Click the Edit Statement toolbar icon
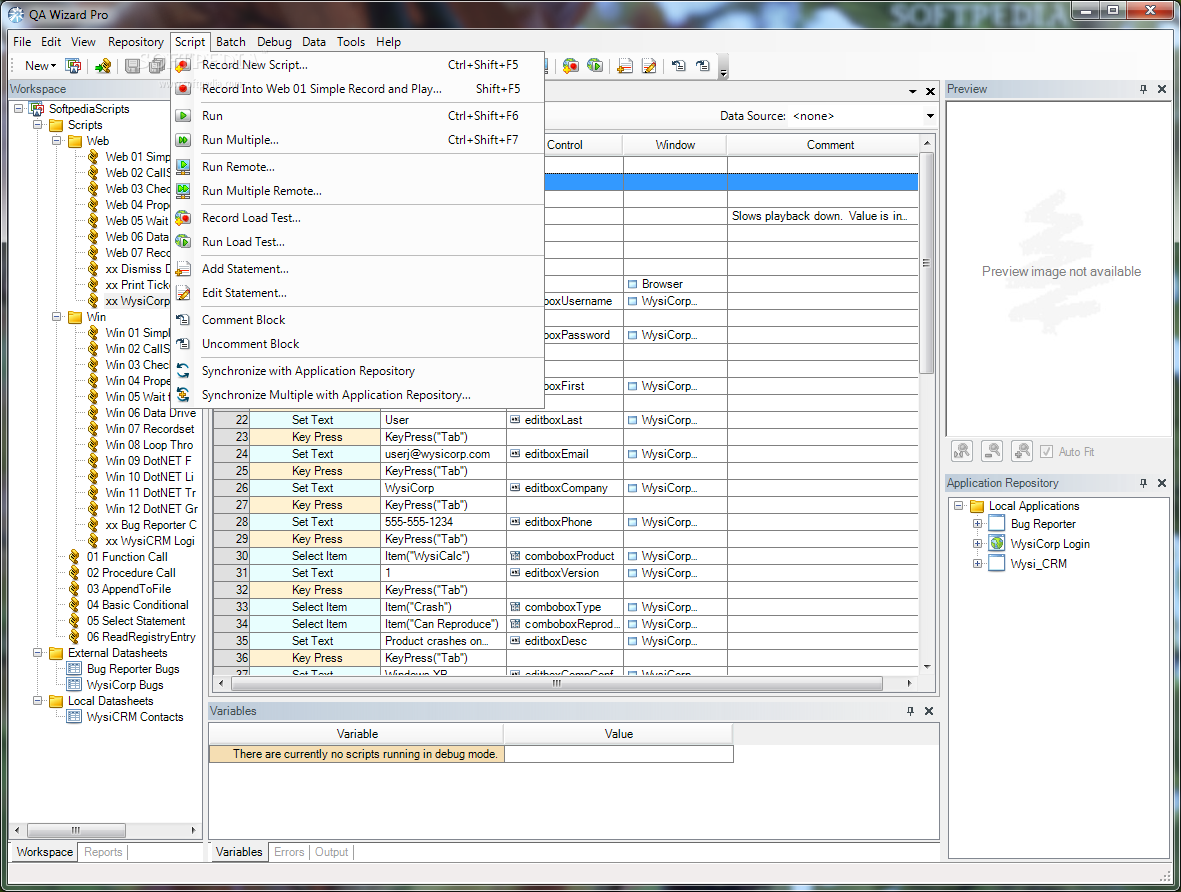The width and height of the screenshot is (1181, 892). click(648, 66)
